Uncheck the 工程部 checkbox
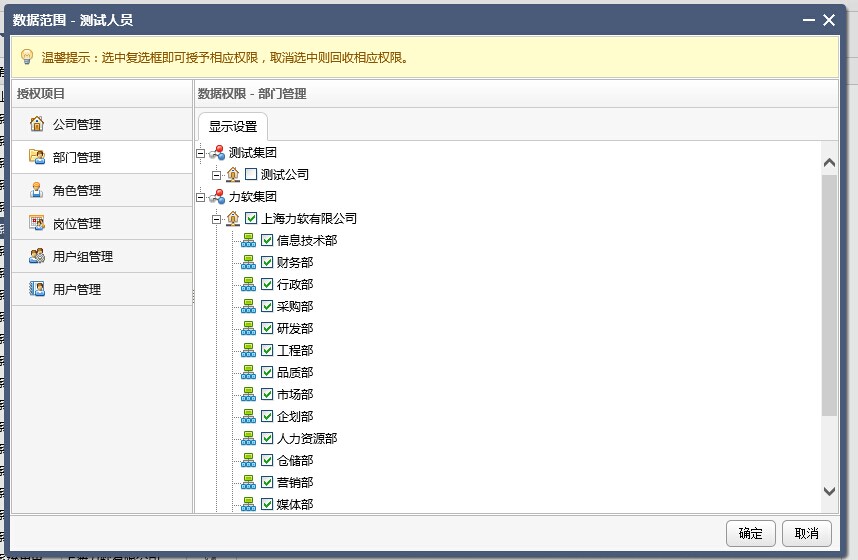Screen dimensions: 858x560 coord(267,350)
